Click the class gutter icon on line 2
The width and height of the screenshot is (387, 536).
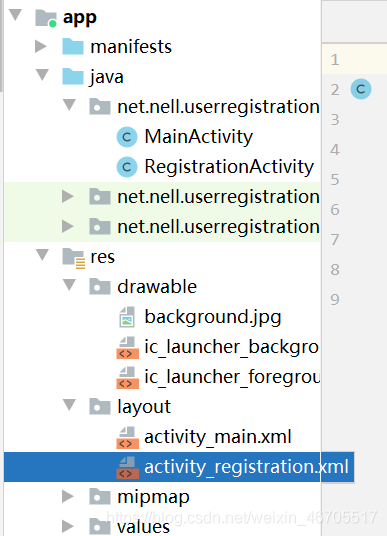pyautogui.click(x=361, y=89)
